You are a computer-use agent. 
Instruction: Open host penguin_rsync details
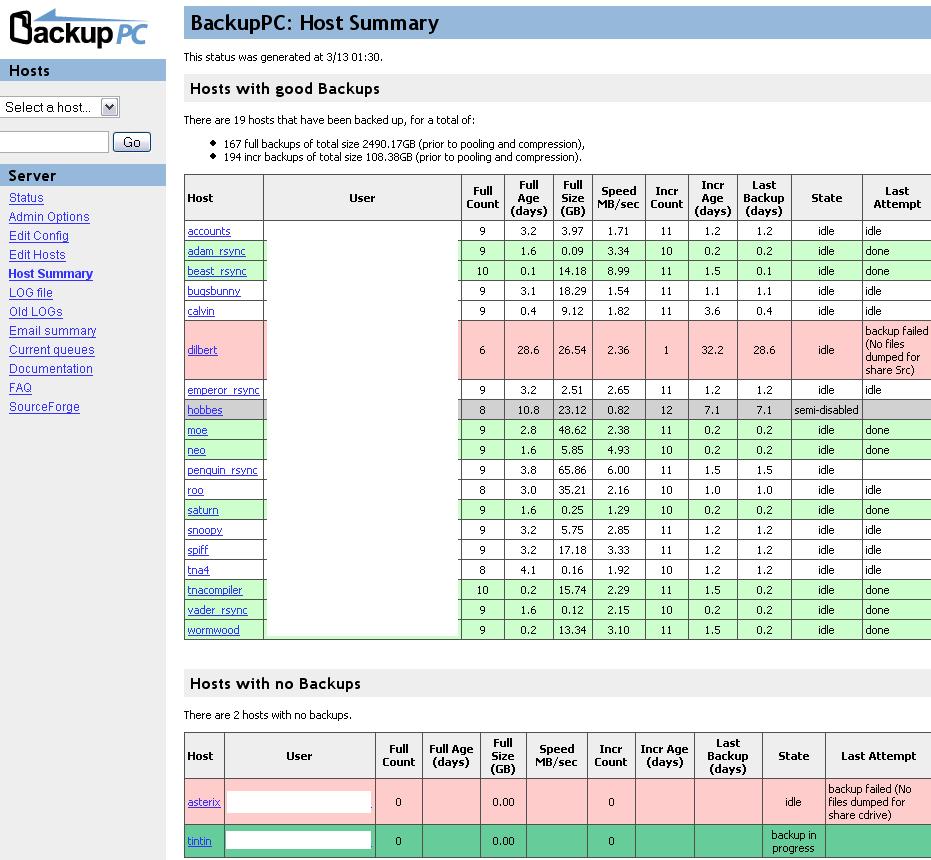[222, 470]
